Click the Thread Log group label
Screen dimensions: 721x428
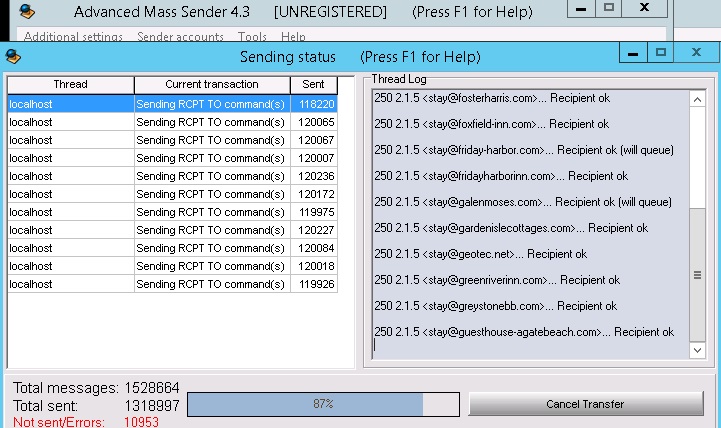coord(399,79)
